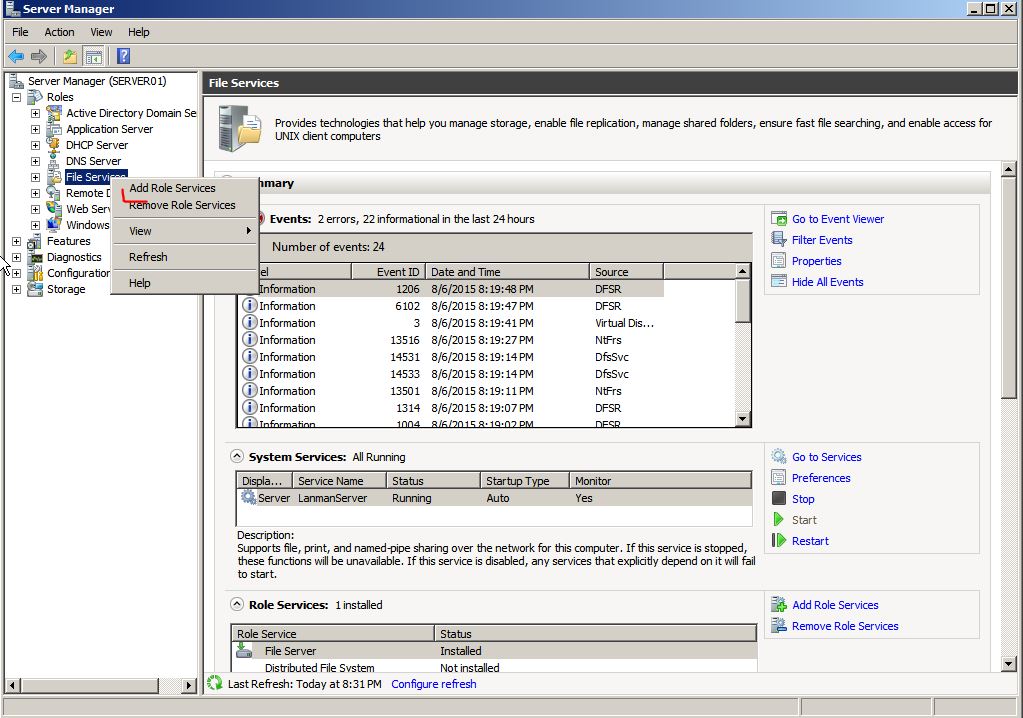
Task: Click the Forward arrow toolbar icon
Action: (x=39, y=57)
